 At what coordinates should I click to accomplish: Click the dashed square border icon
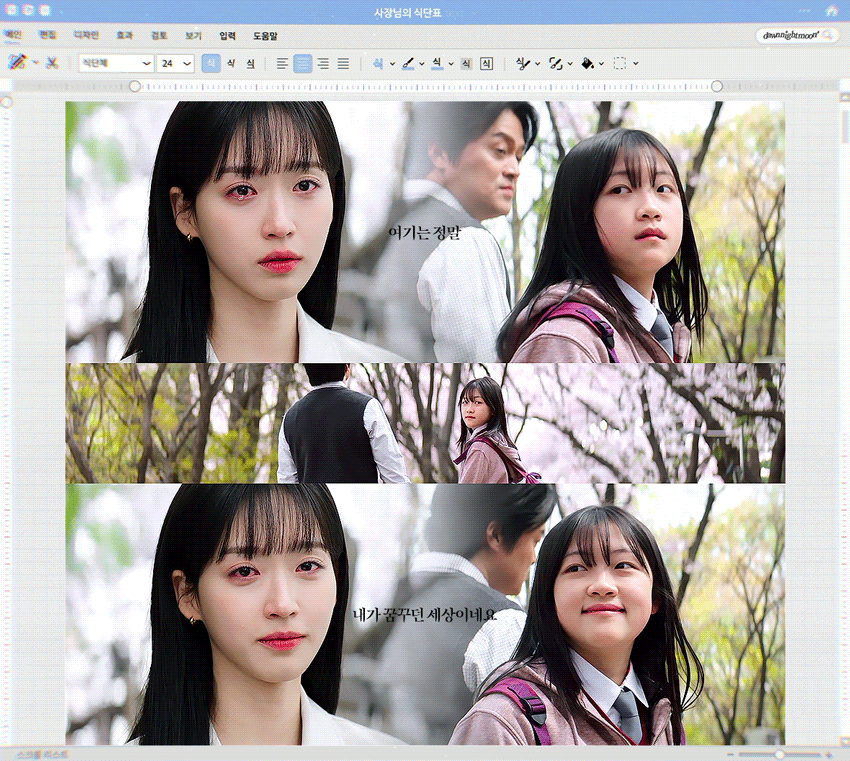[x=620, y=64]
